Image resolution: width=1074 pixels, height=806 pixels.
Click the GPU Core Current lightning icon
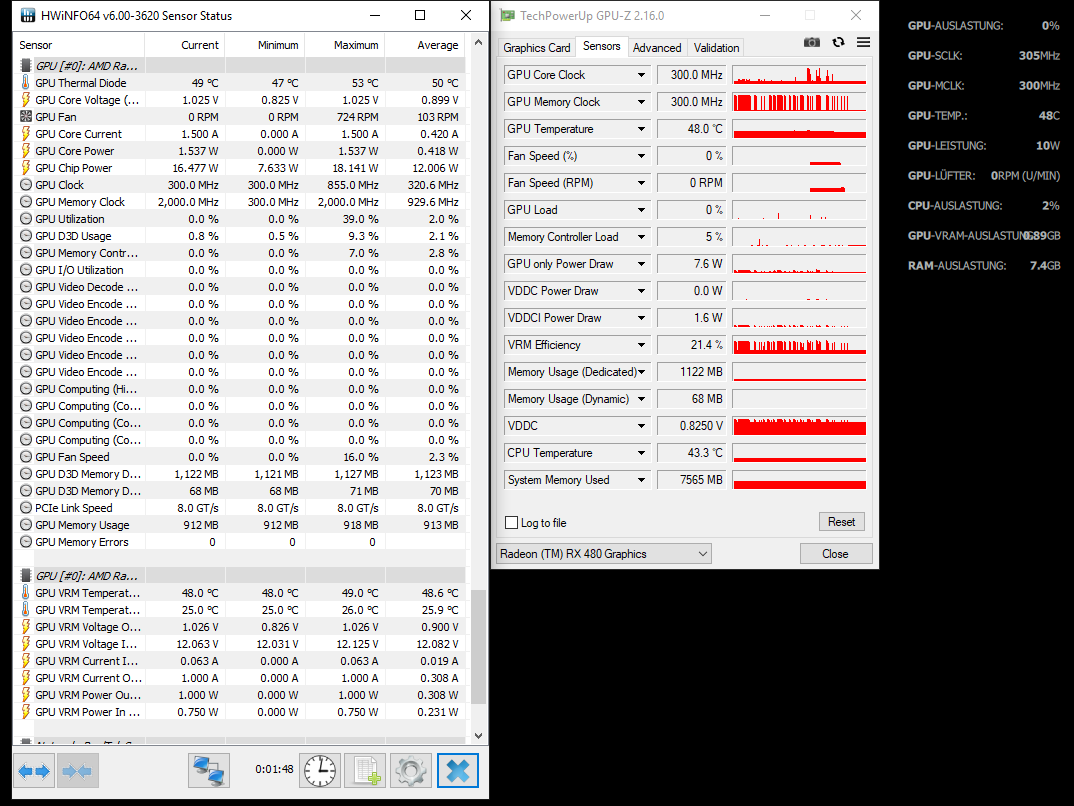click(x=25, y=134)
